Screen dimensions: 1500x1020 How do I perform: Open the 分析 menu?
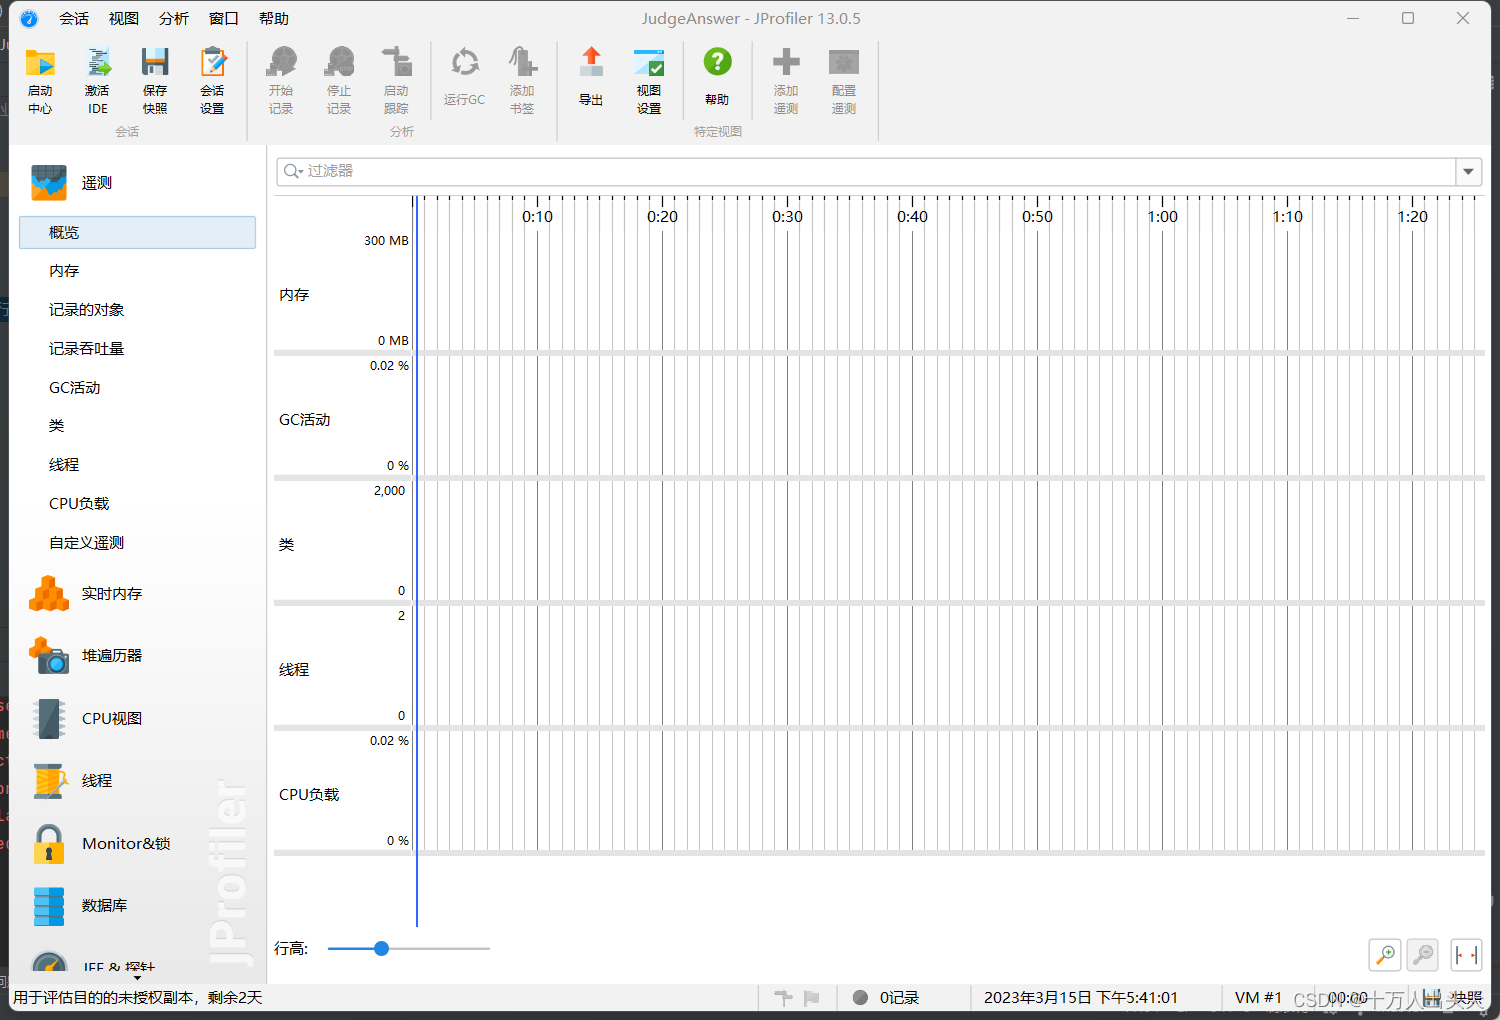pos(174,18)
